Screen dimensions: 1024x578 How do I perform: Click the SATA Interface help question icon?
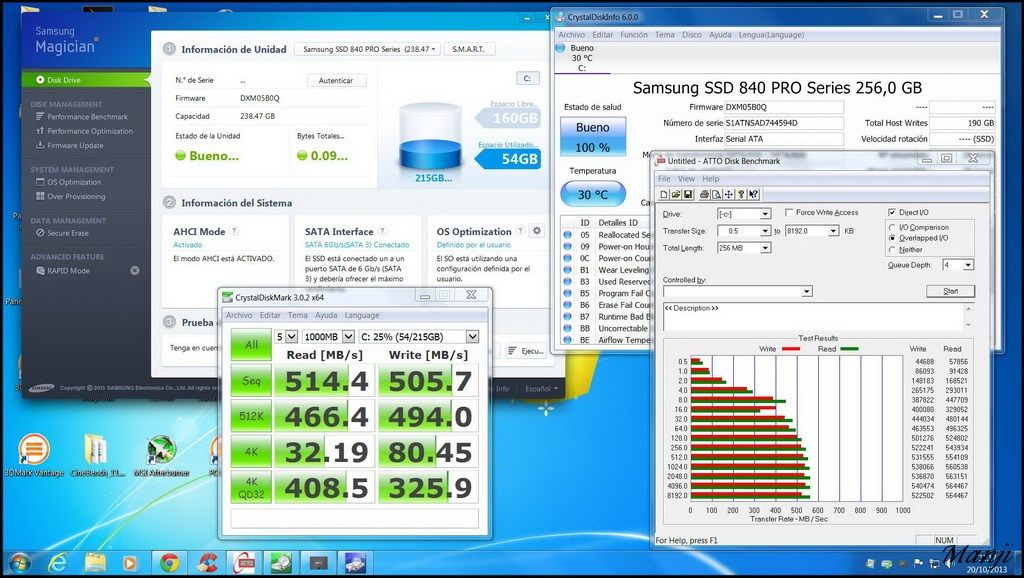tap(383, 231)
